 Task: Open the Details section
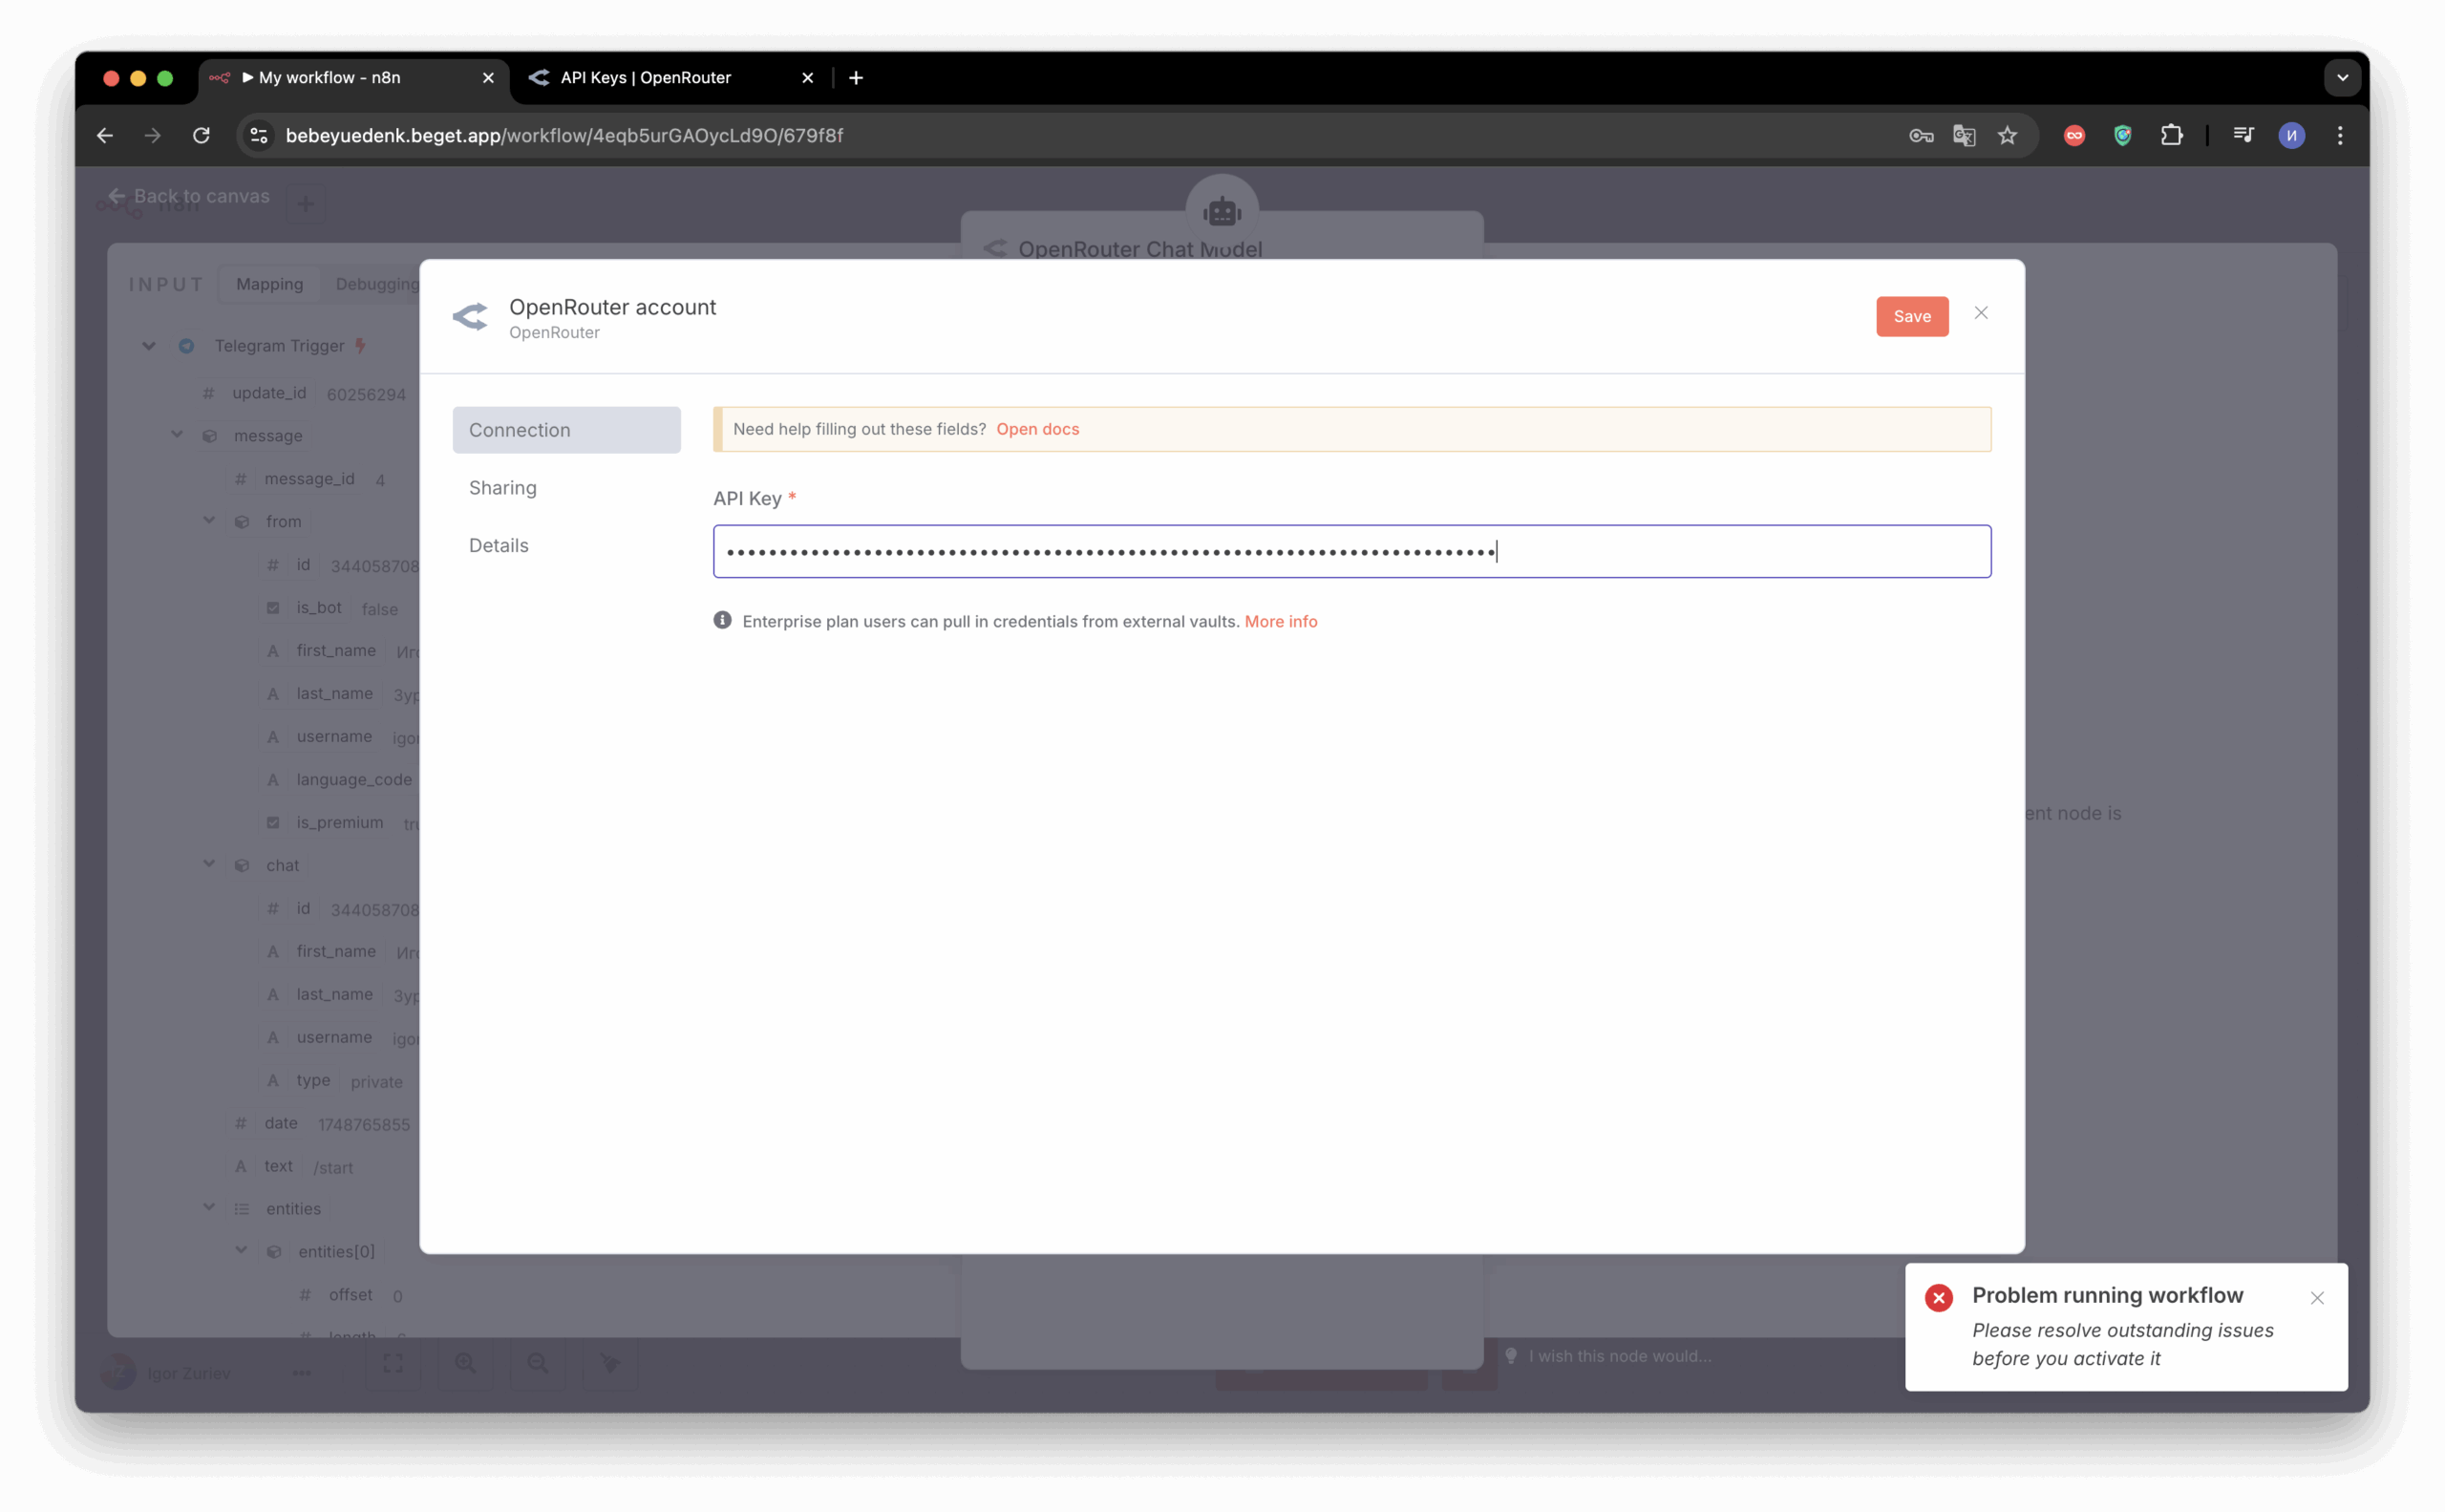(x=499, y=545)
